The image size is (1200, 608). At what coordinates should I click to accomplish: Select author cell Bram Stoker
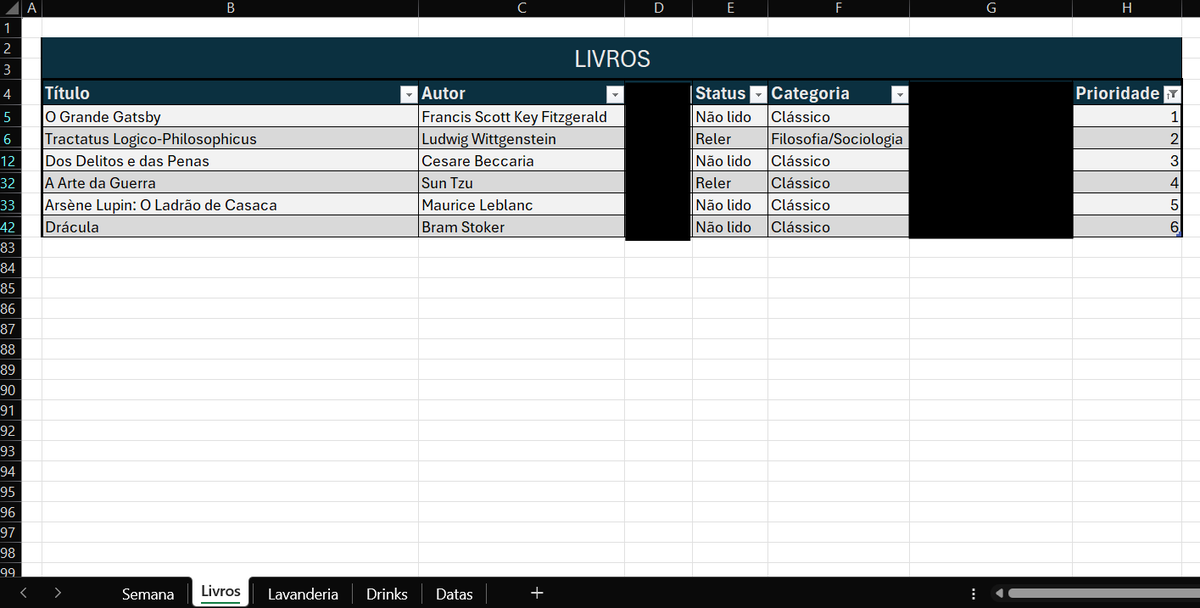click(521, 227)
